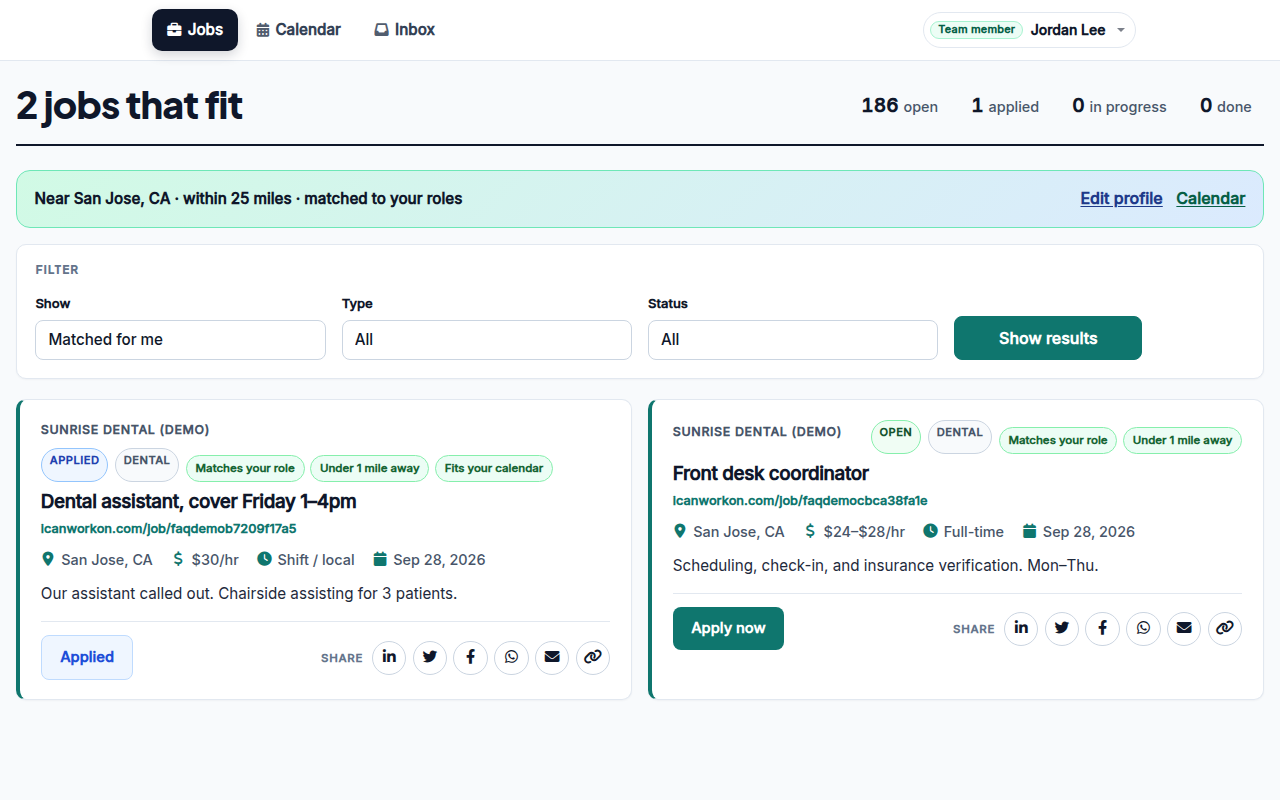Open the icanworkon.com/job/faqdemocbca38fa1e link

[800, 500]
